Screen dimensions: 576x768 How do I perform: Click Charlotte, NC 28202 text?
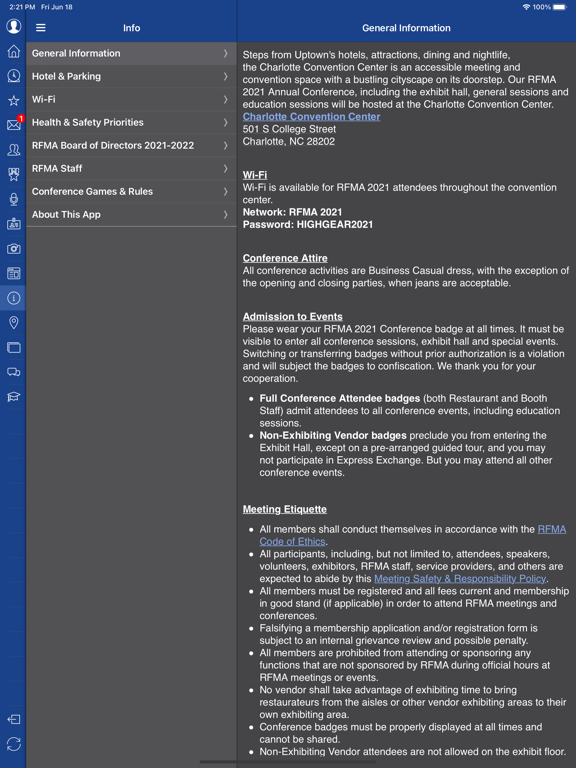coord(288,141)
